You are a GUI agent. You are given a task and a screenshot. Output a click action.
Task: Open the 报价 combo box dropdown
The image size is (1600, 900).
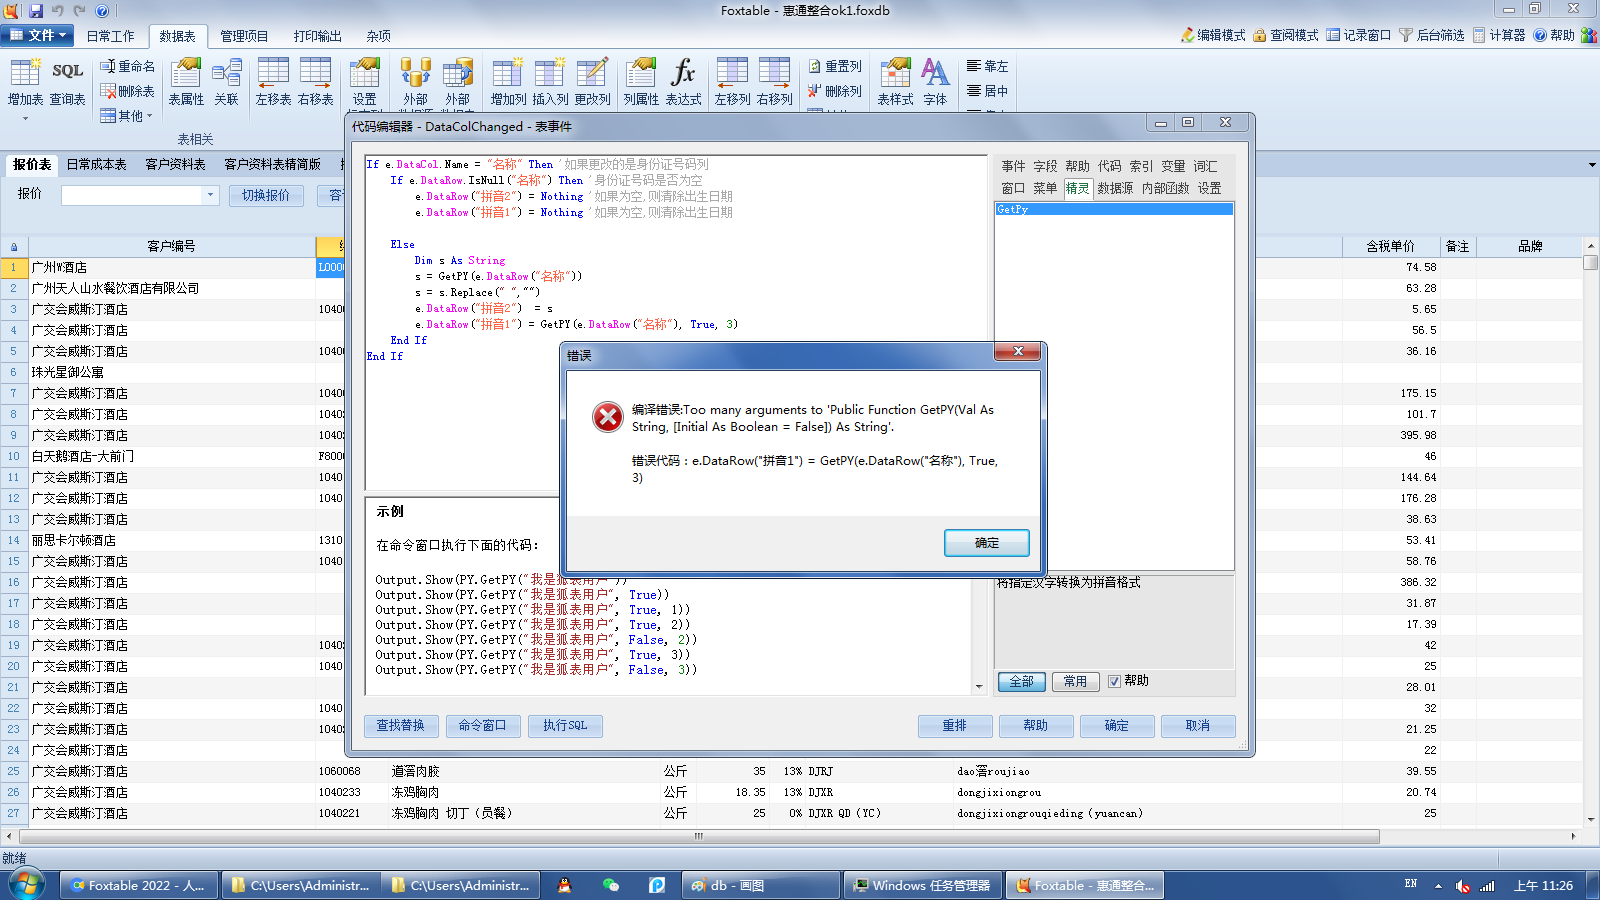pyautogui.click(x=210, y=196)
